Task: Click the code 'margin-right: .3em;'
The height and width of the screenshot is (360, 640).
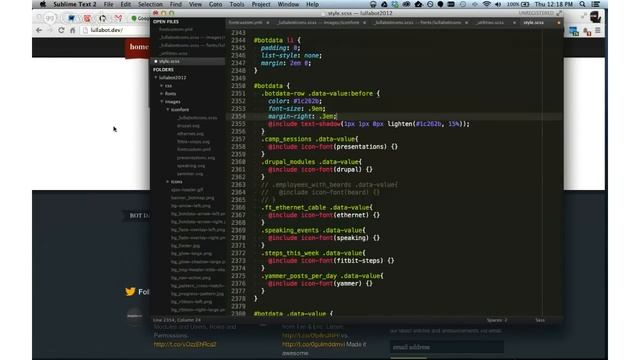Action: (302, 116)
